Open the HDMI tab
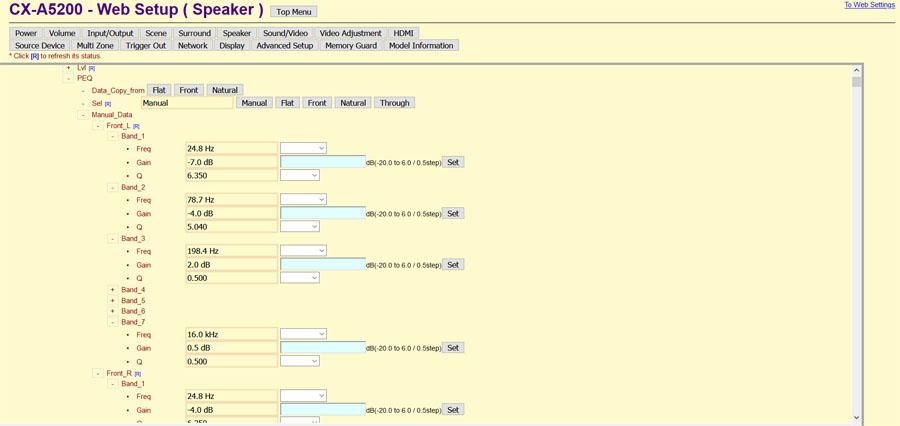Viewport: 900px width, 426px height. point(403,33)
